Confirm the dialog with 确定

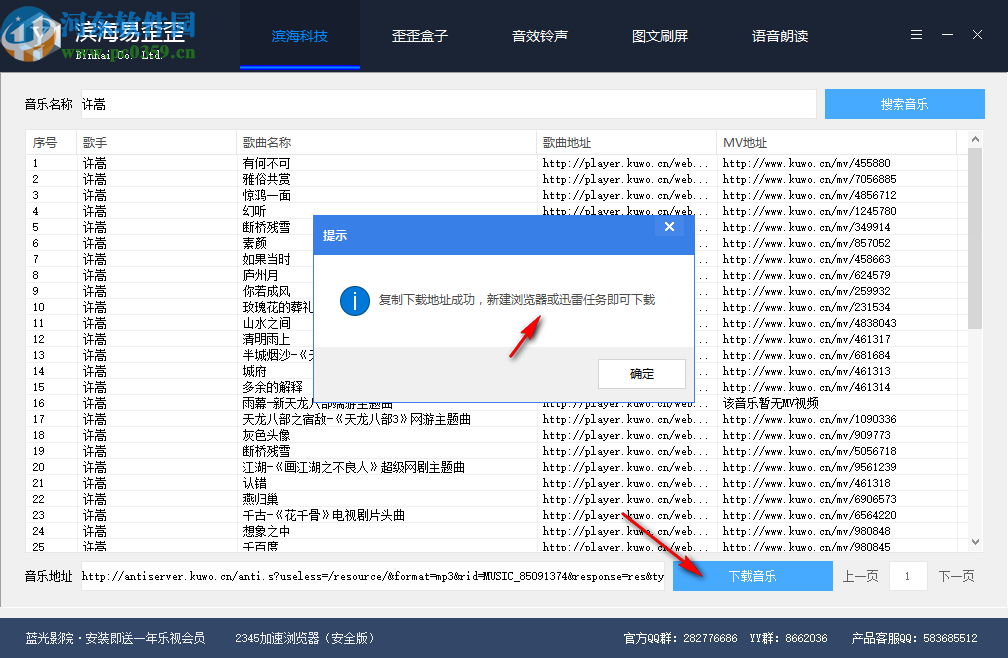(642, 373)
